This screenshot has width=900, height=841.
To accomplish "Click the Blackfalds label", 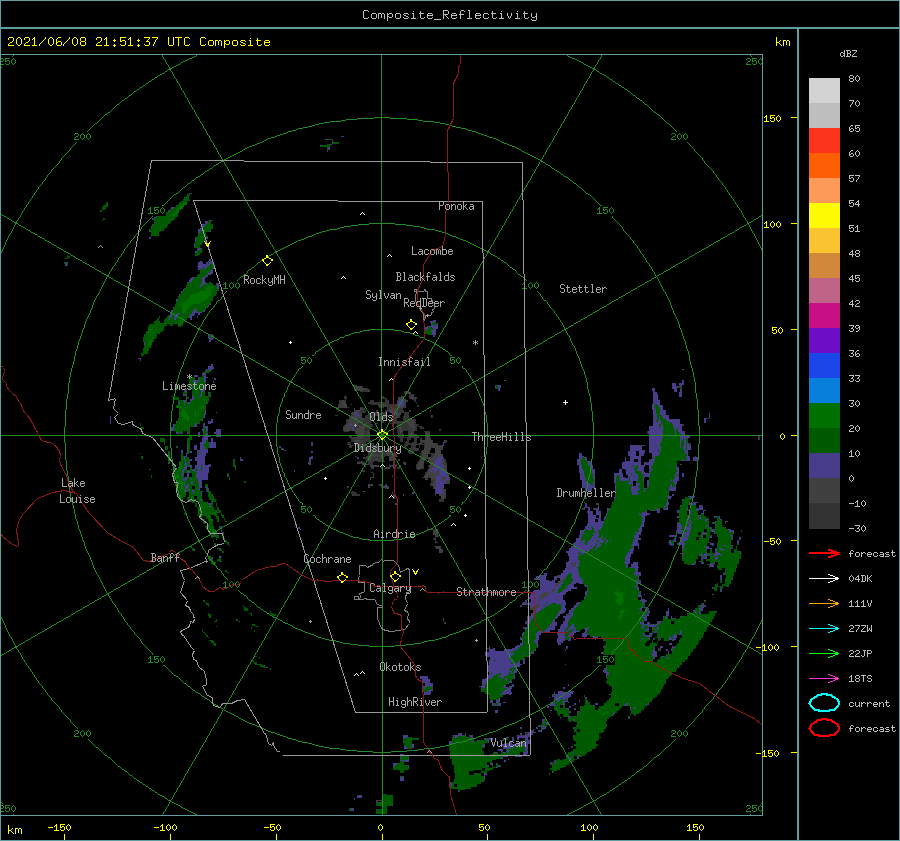I will pyautogui.click(x=425, y=277).
